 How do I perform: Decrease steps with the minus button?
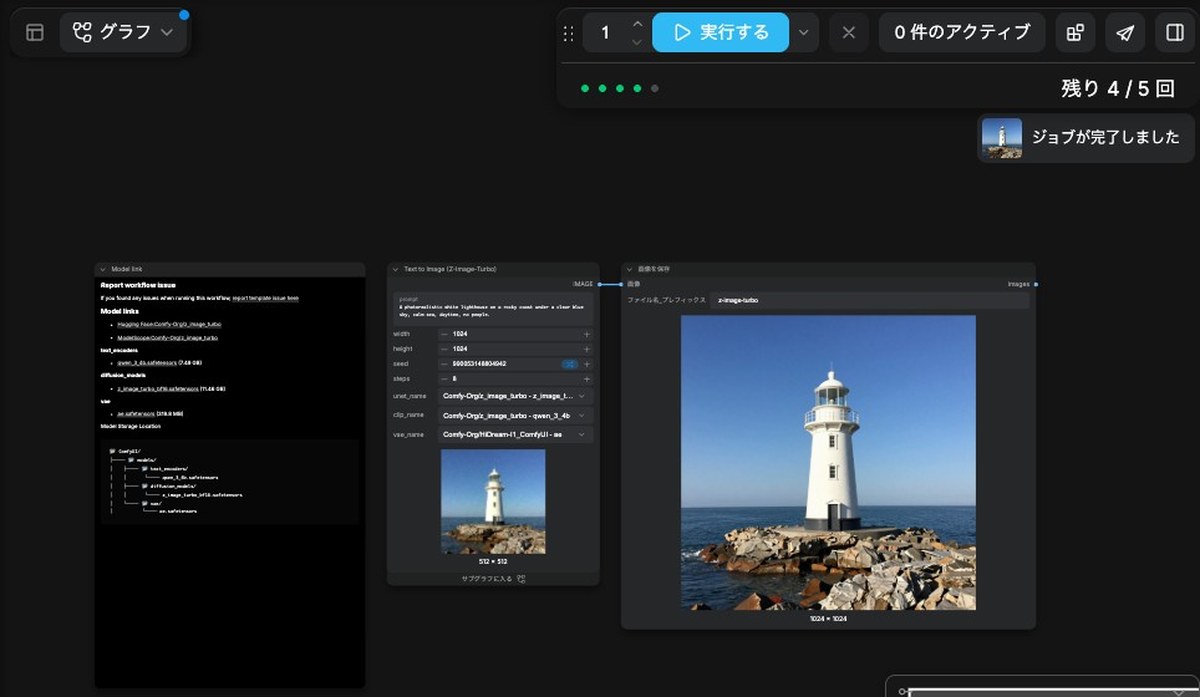[x=444, y=379]
